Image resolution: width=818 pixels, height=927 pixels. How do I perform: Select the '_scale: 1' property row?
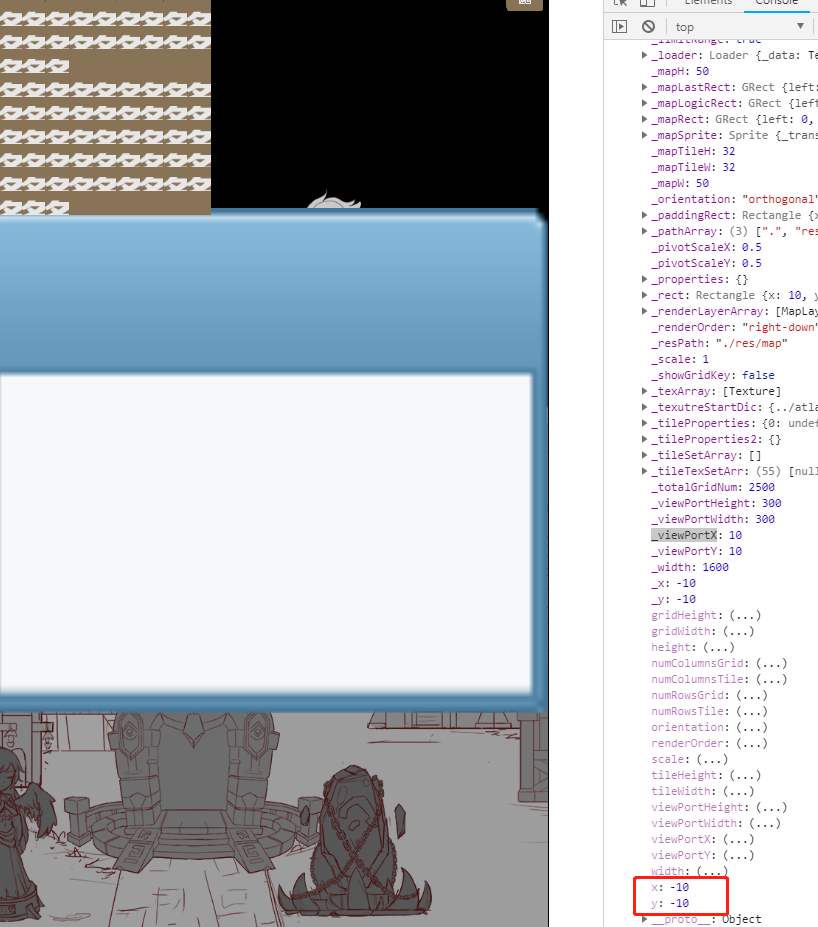pyautogui.click(x=680, y=359)
